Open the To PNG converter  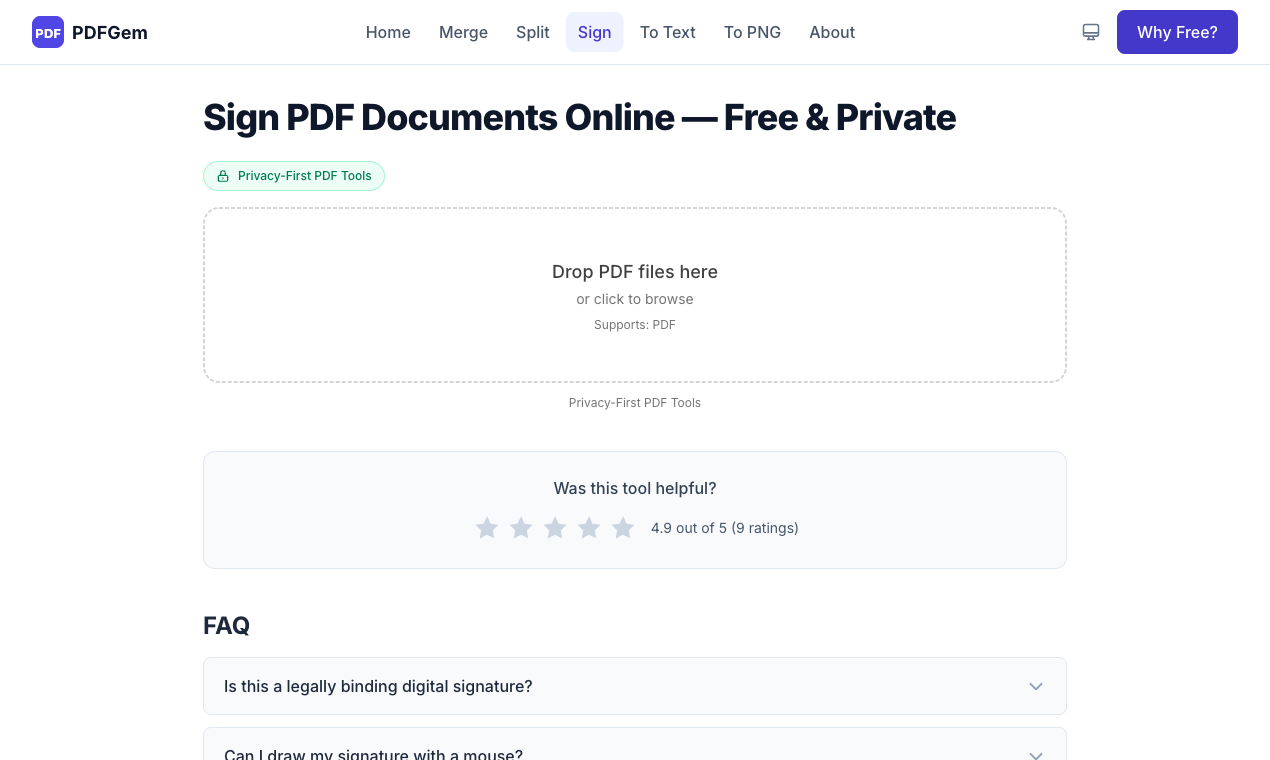tap(752, 32)
